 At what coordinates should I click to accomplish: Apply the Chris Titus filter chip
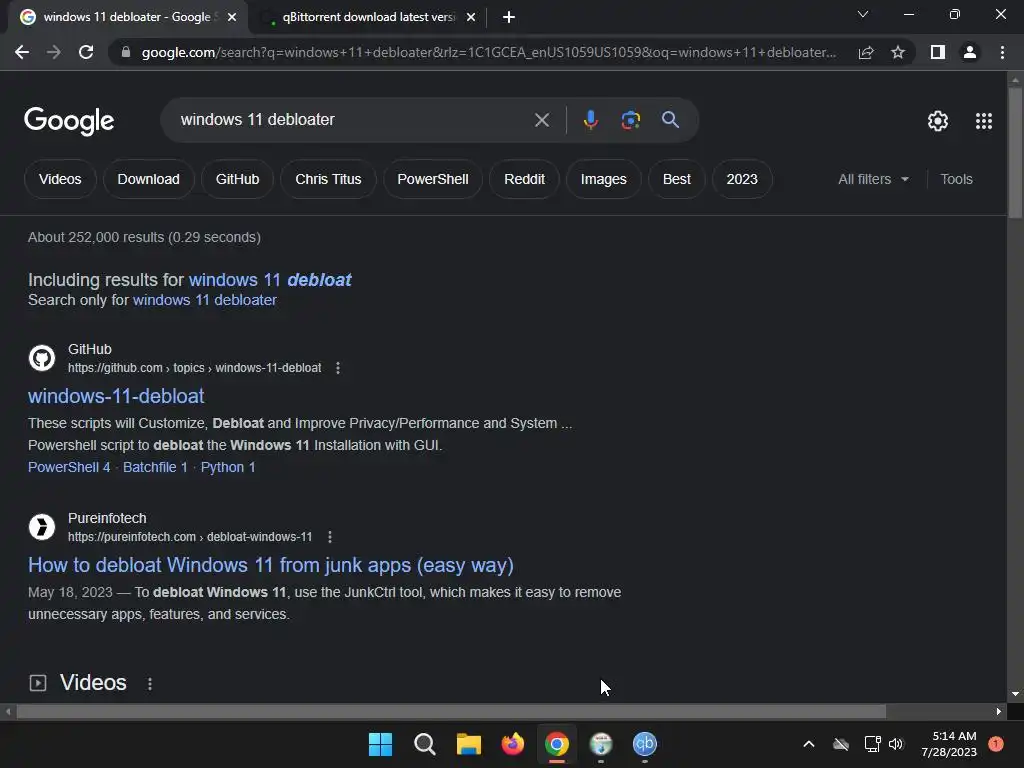pyautogui.click(x=328, y=179)
